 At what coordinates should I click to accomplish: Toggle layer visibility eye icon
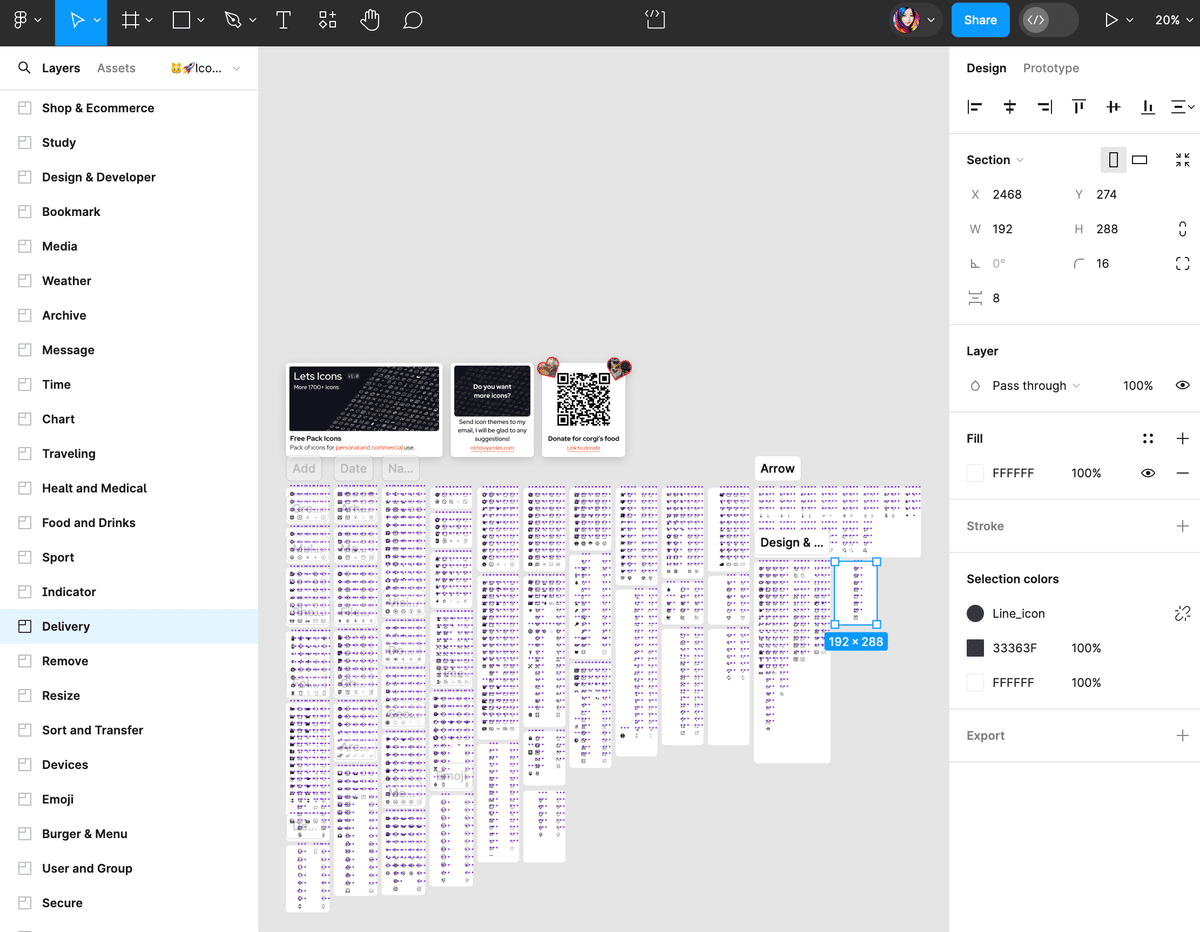[1183, 386]
